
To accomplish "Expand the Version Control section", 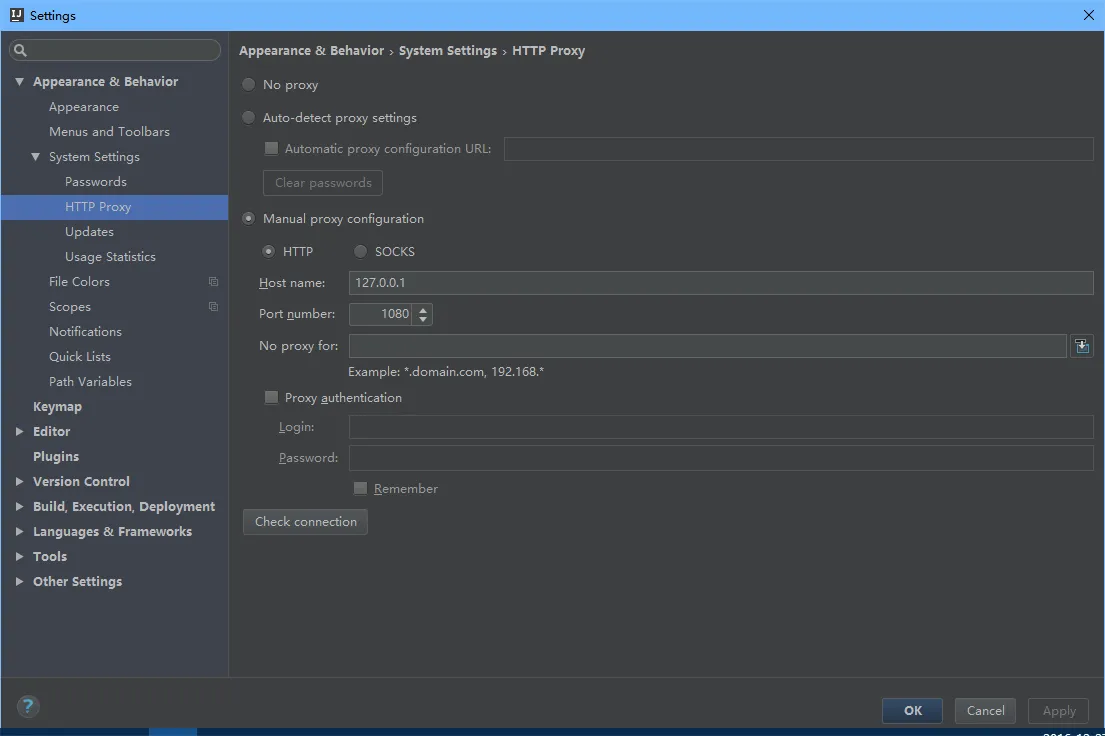I will pyautogui.click(x=19, y=482).
